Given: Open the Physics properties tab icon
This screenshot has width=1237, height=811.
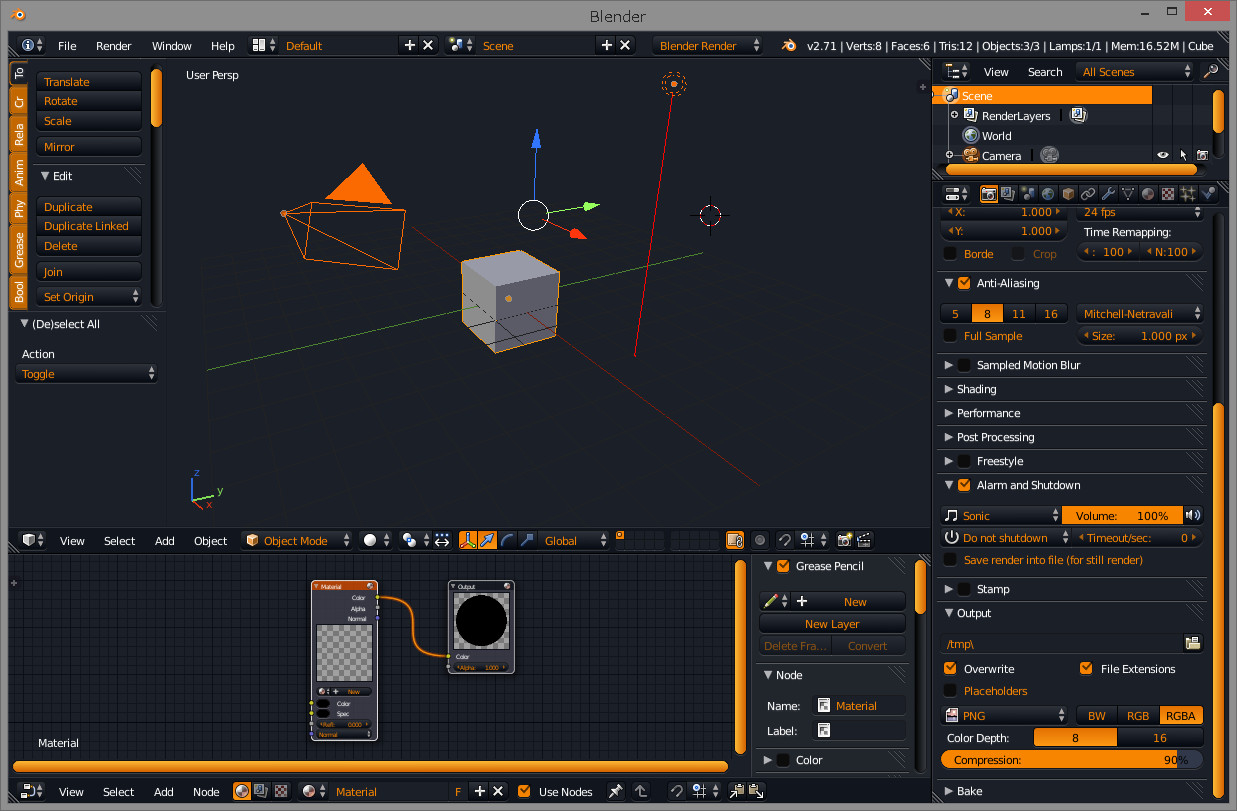Looking at the screenshot, I should point(1208,194).
